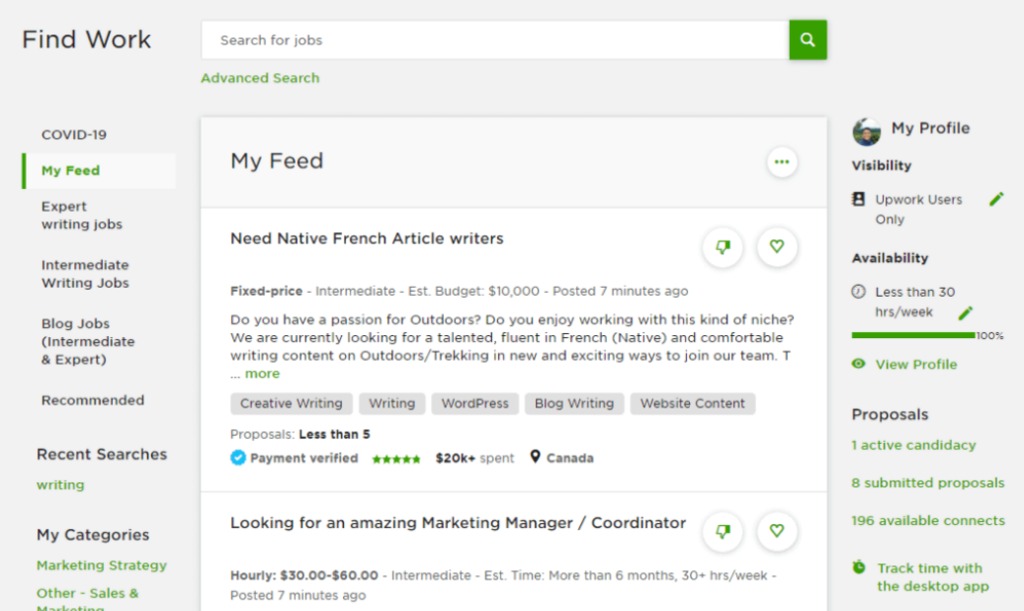
Task: Toggle the heart on Marketing Manager job
Action: pyautogui.click(x=777, y=531)
